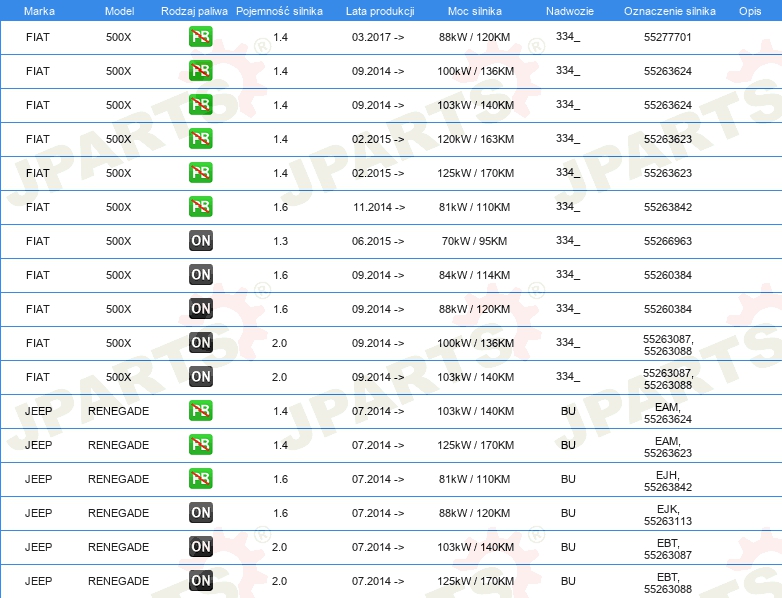This screenshot has height=598, width=782.
Task: Click the engine code 55266963 cell
Action: click(668, 241)
